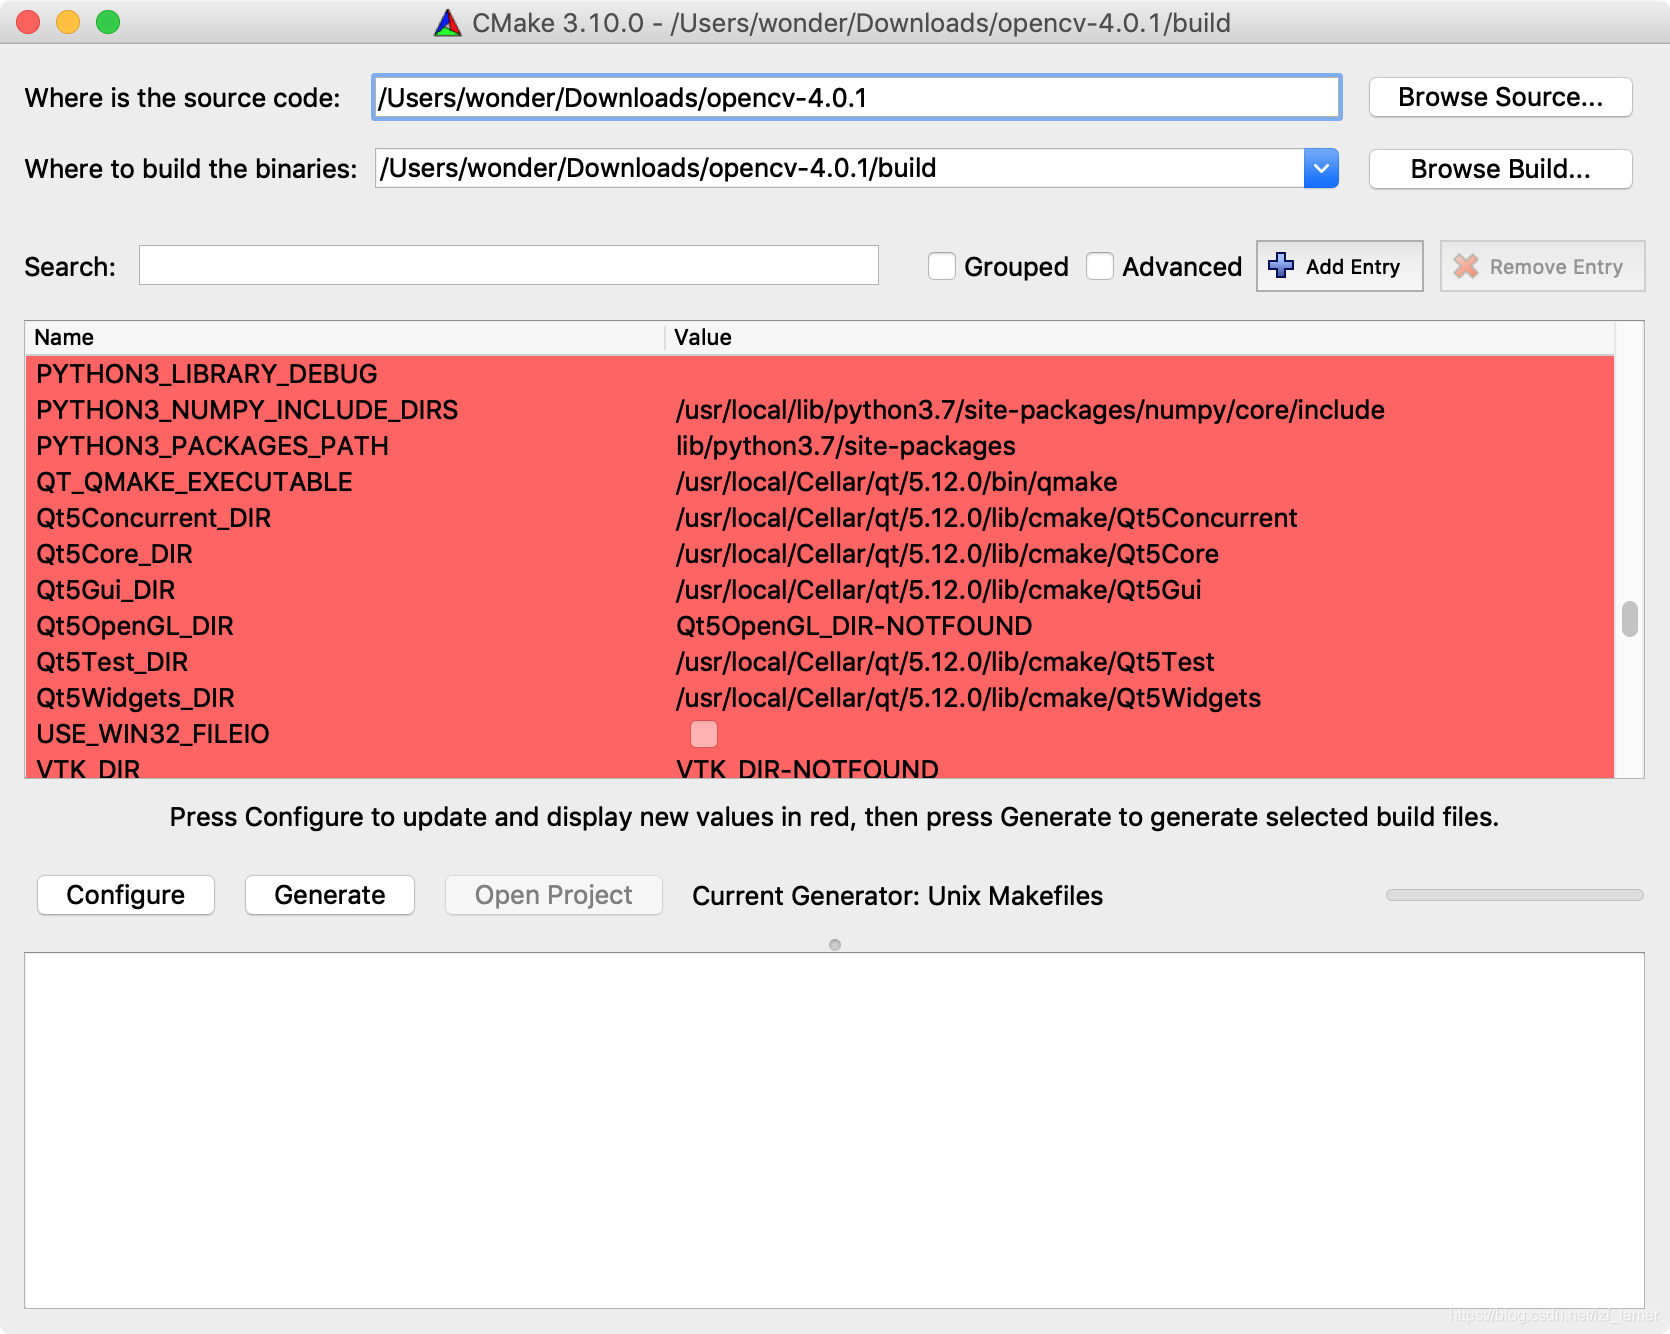Select the Qt5Widgets_DIR entry name
The height and width of the screenshot is (1334, 1670).
(x=135, y=698)
